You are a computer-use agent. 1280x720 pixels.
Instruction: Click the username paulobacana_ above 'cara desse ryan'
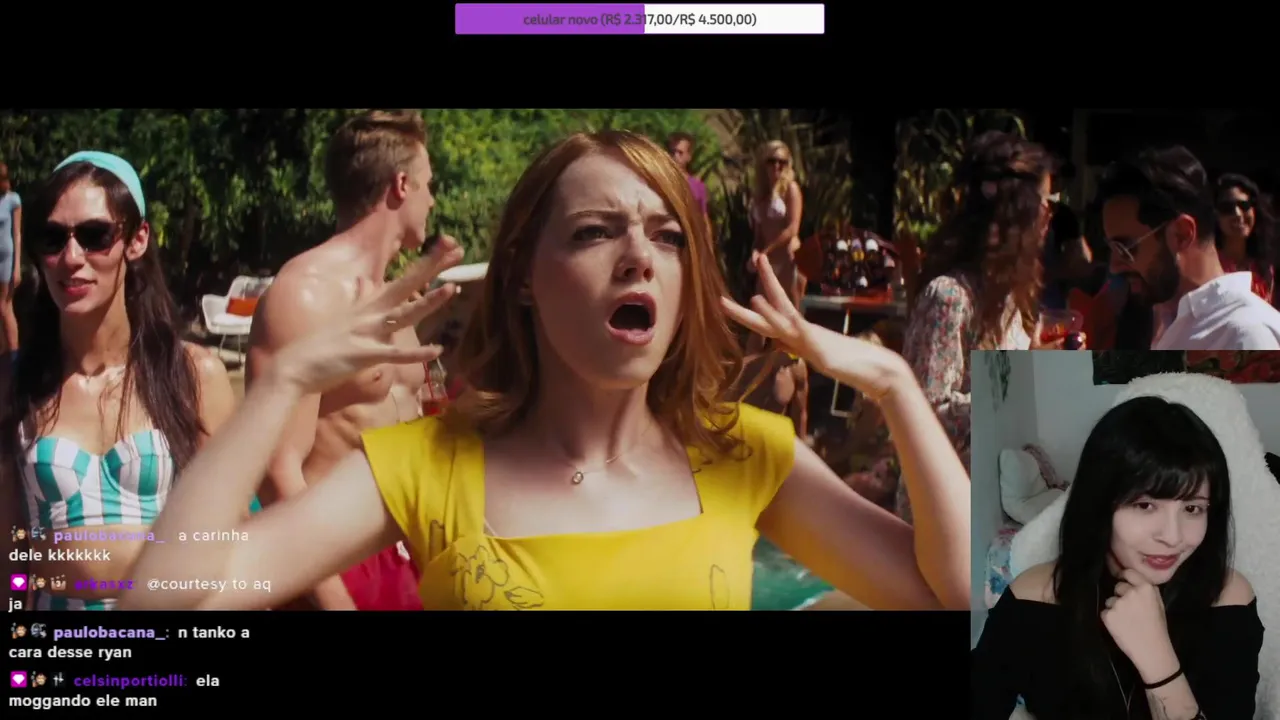pyautogui.click(x=110, y=632)
